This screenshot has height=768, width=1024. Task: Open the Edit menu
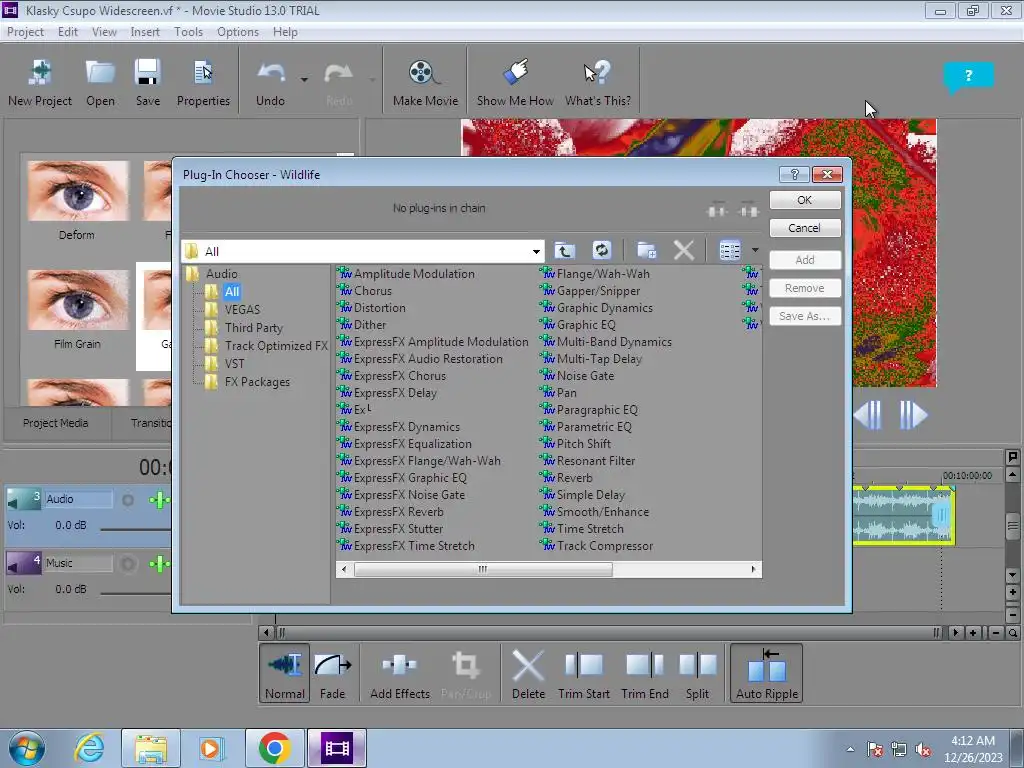pyautogui.click(x=67, y=32)
